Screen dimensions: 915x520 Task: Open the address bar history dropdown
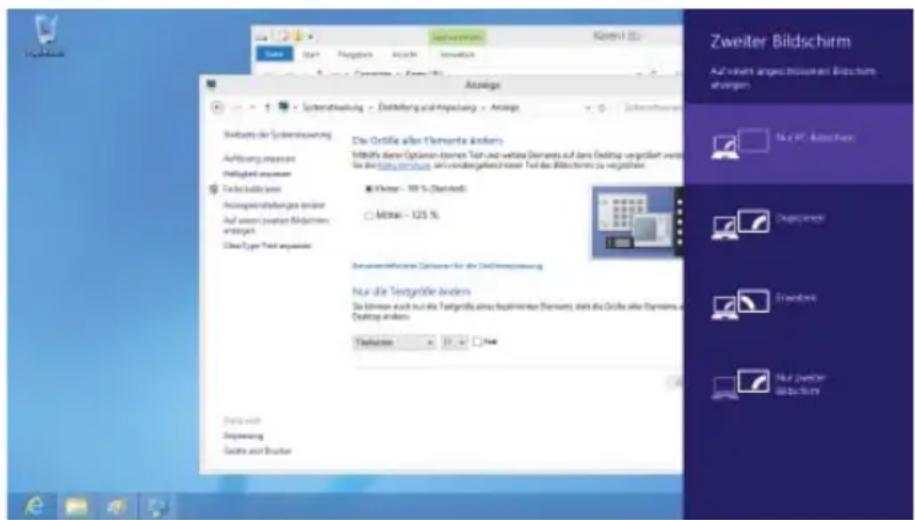point(588,108)
